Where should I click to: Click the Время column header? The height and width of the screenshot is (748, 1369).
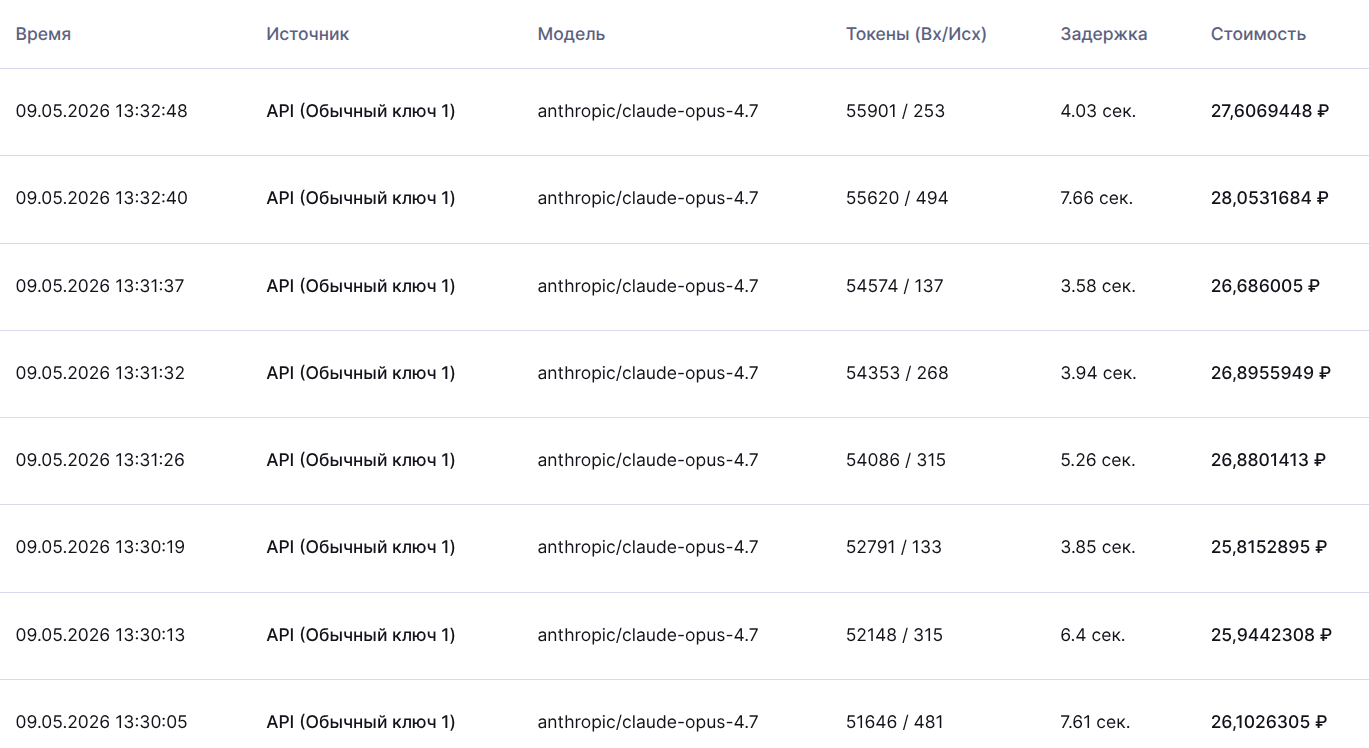(43, 34)
